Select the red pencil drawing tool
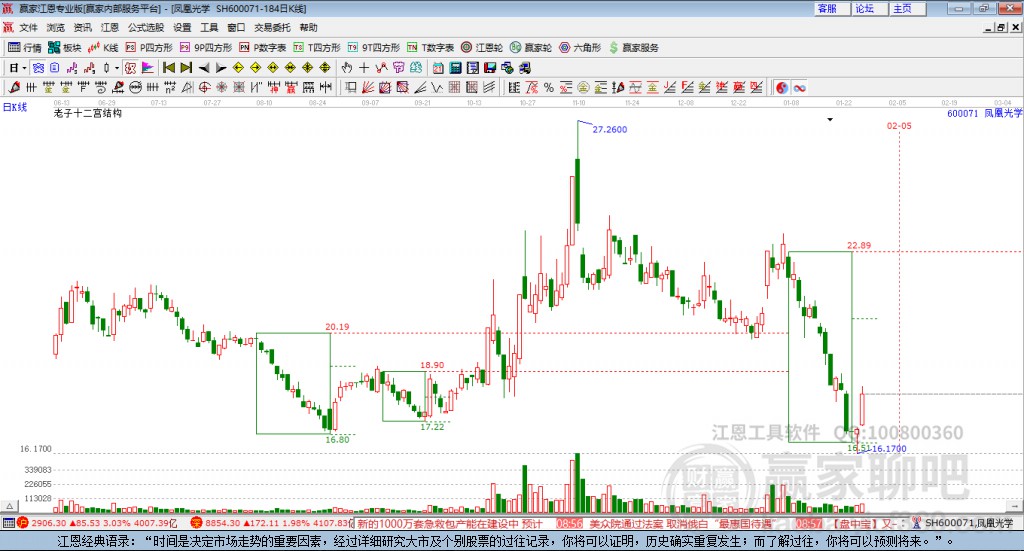The height and width of the screenshot is (551, 1024). 13,87
